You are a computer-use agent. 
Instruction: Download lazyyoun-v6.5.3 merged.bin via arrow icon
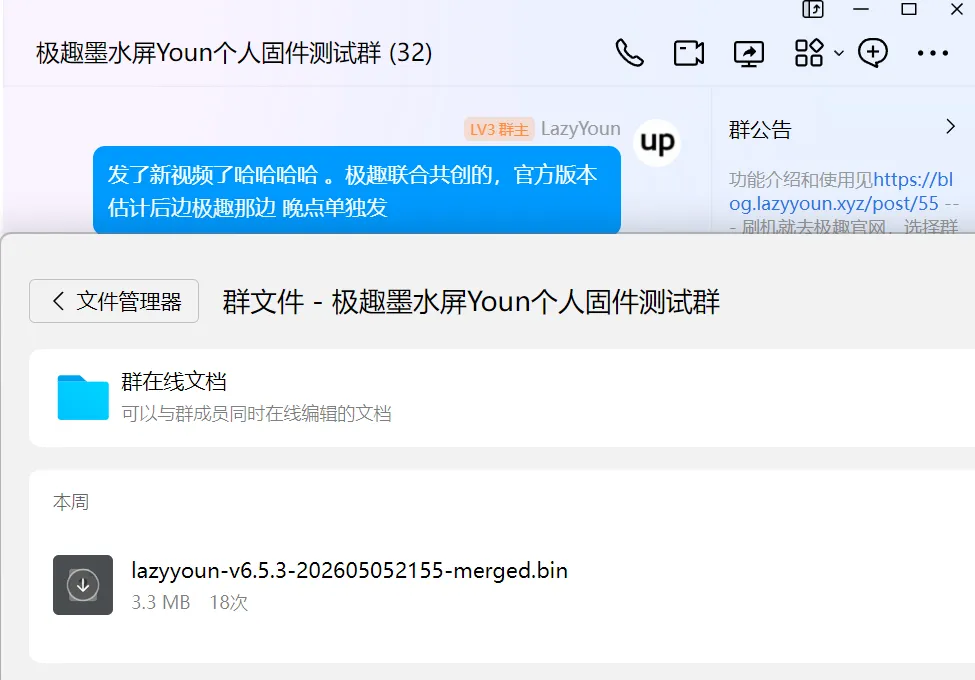coord(83,585)
